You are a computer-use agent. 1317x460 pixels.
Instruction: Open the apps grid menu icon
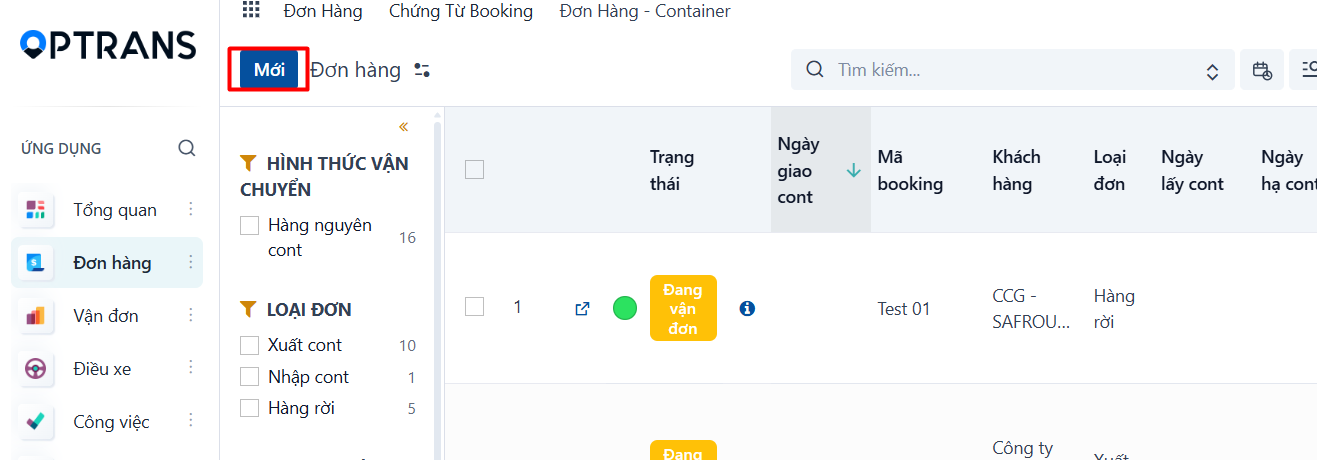251,11
